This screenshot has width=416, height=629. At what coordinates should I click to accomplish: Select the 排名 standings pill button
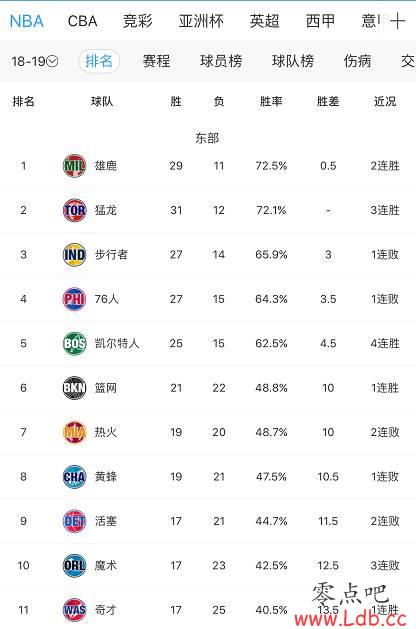tap(99, 61)
